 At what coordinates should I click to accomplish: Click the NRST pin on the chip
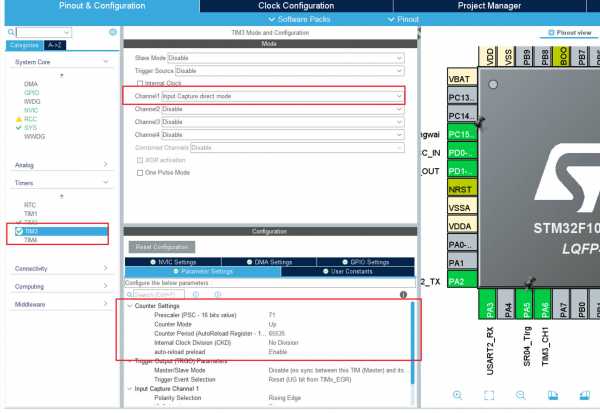click(x=462, y=189)
